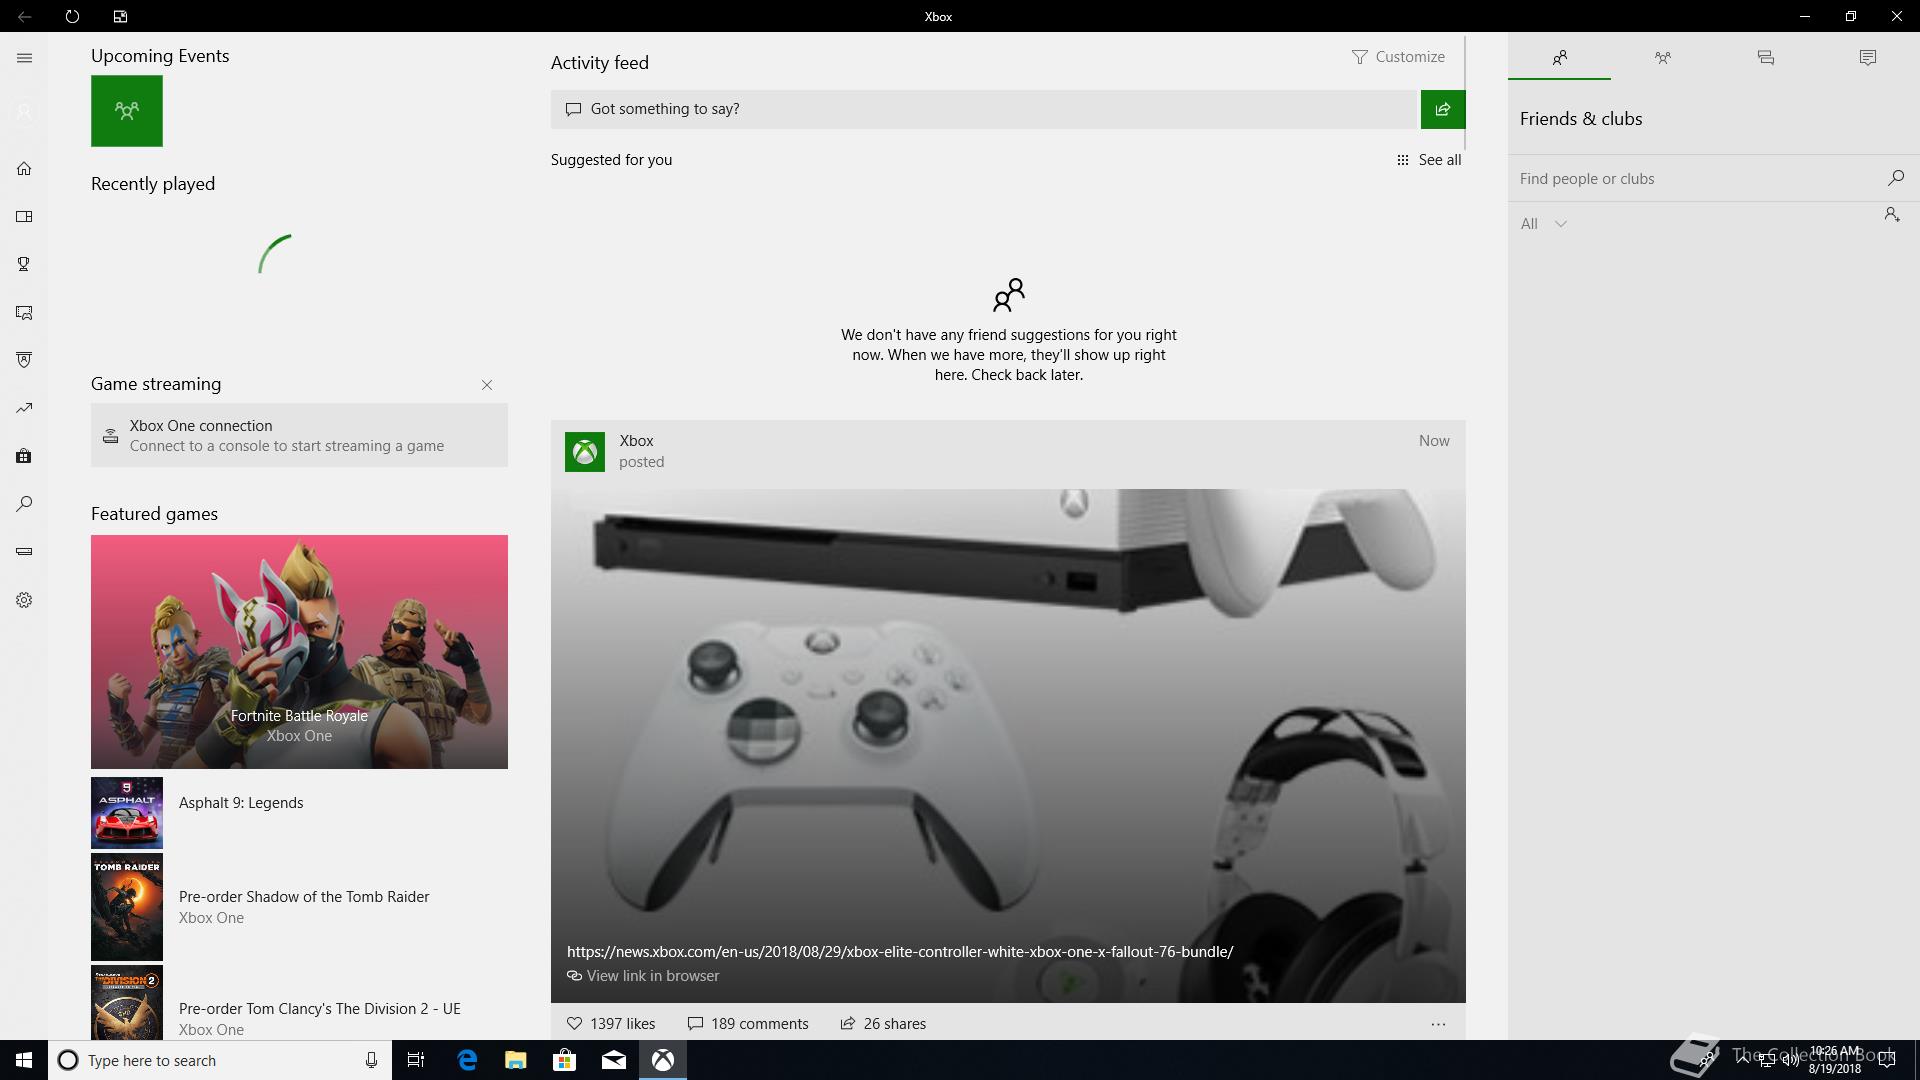The image size is (1920, 1080).
Task: Expand the All friends filter dropdown
Action: pyautogui.click(x=1543, y=224)
